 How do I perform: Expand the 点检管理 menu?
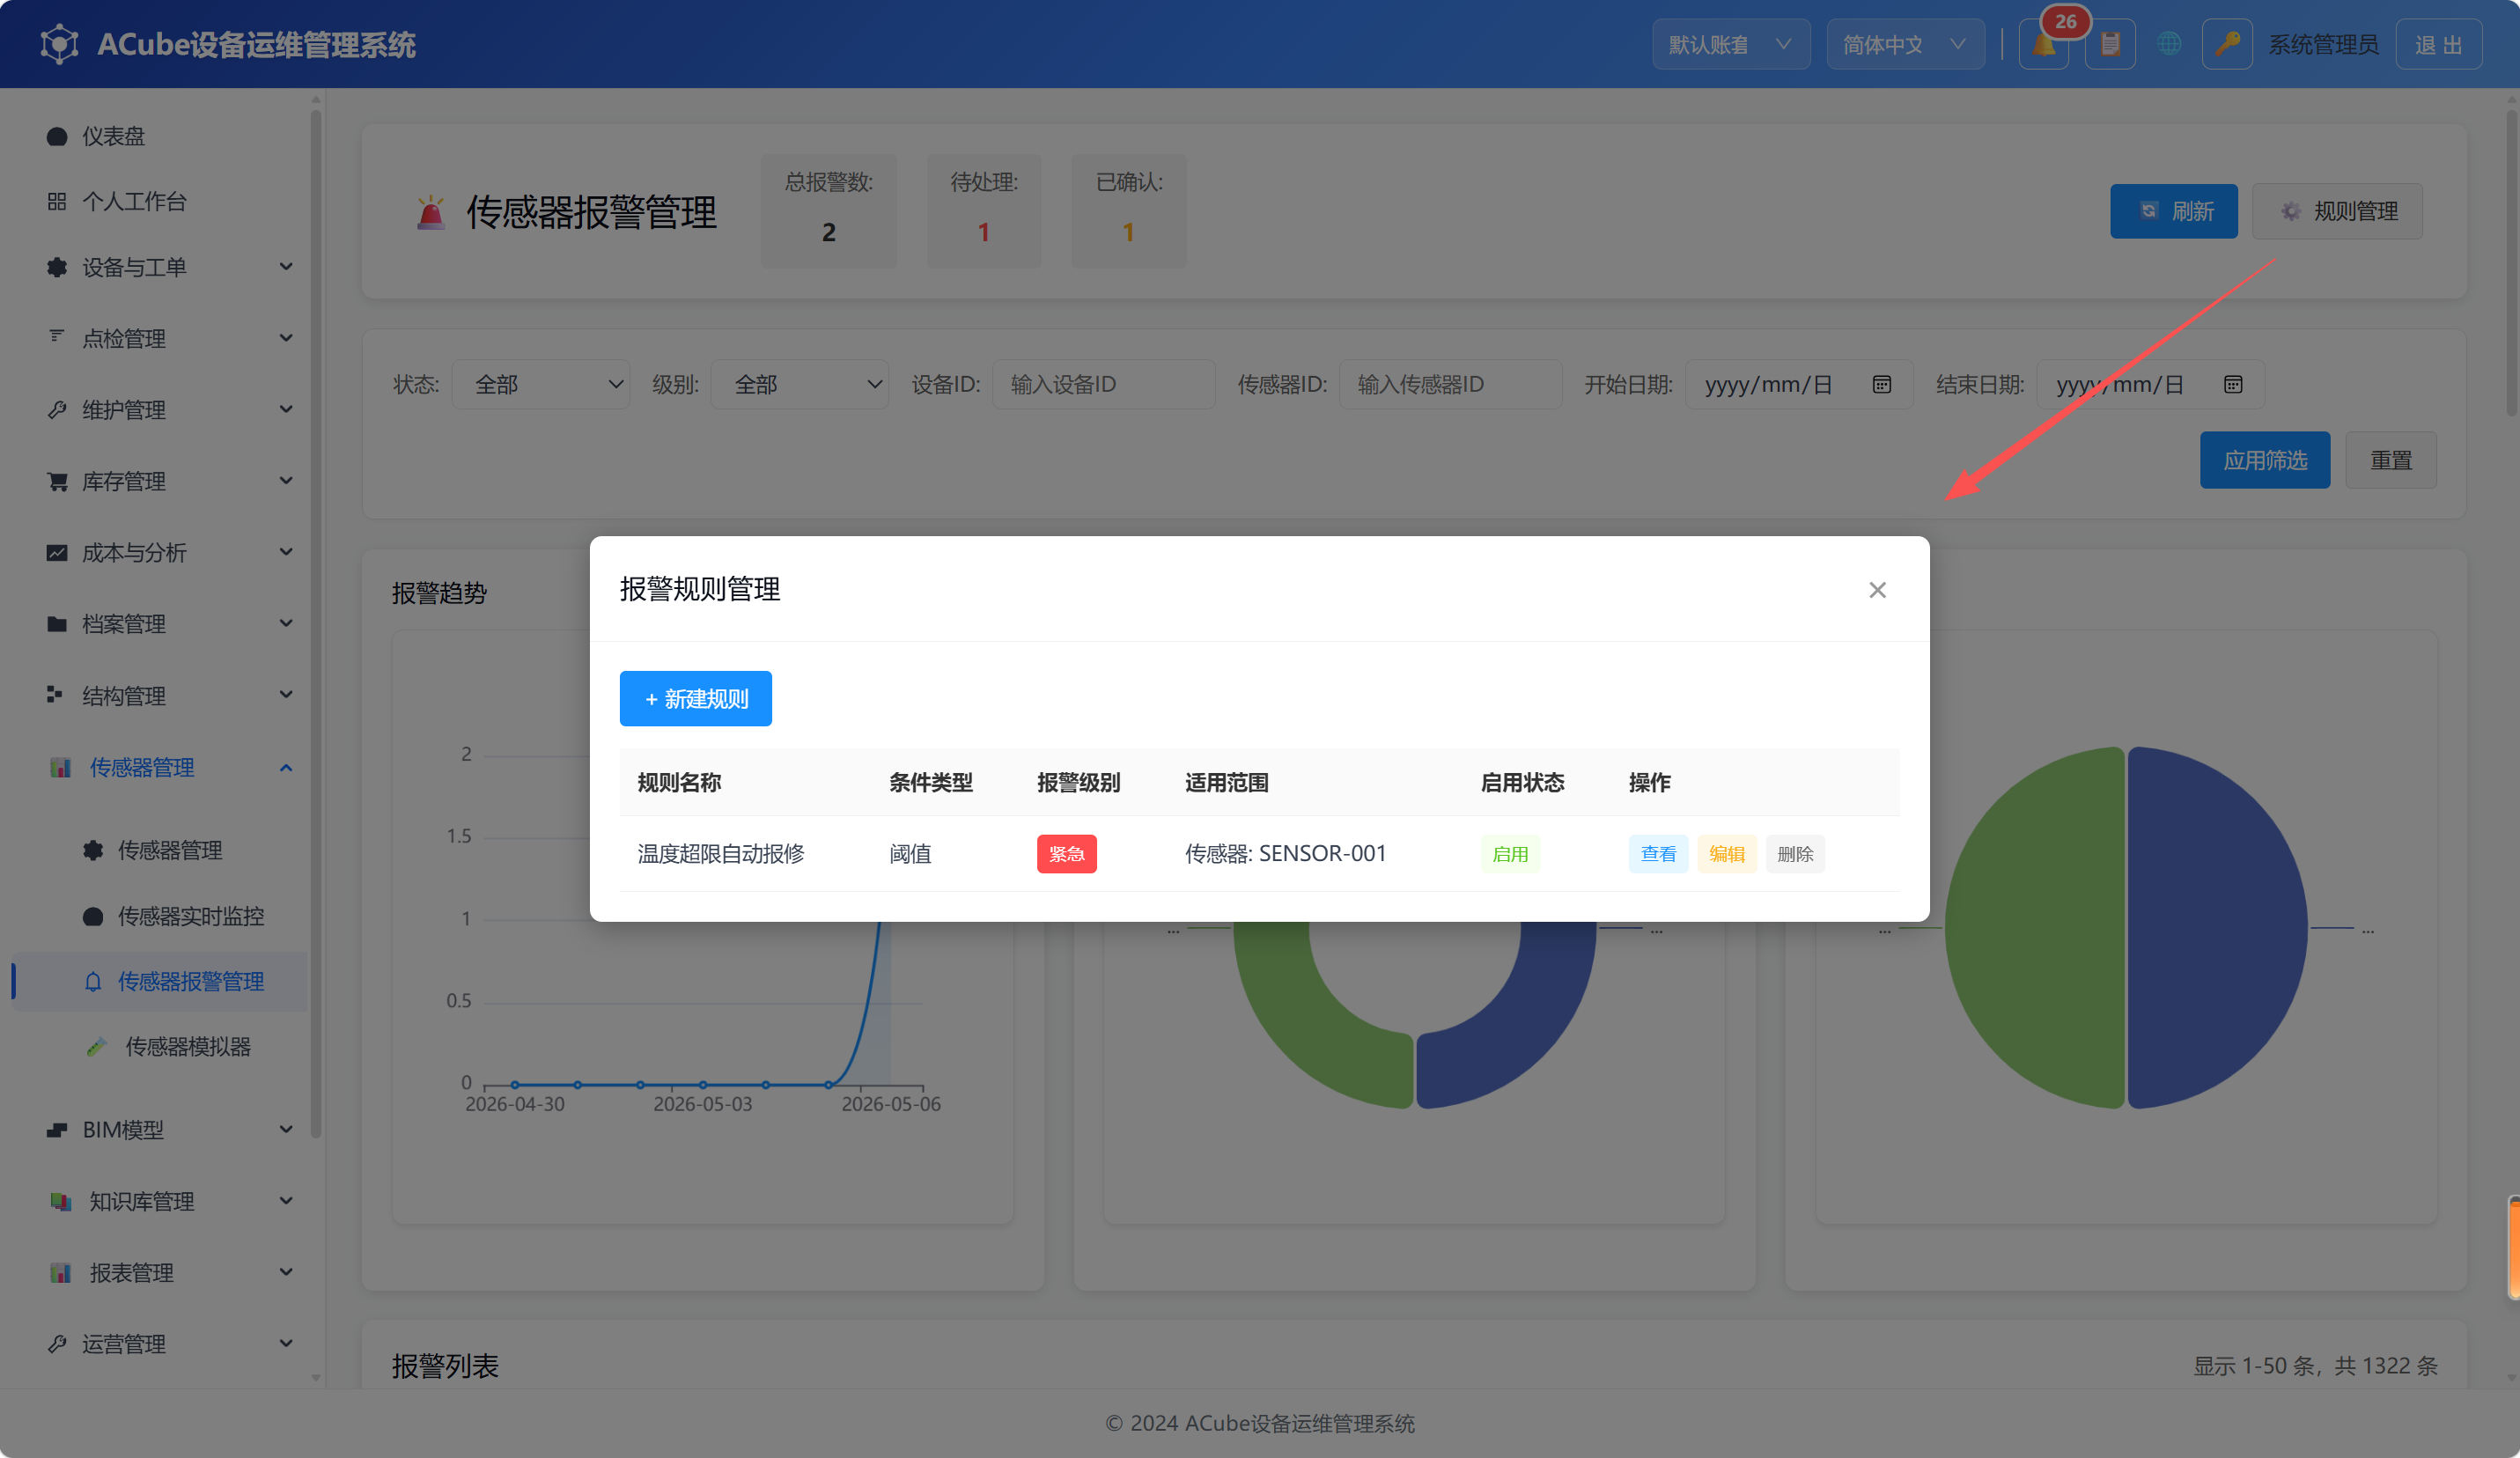[170, 339]
